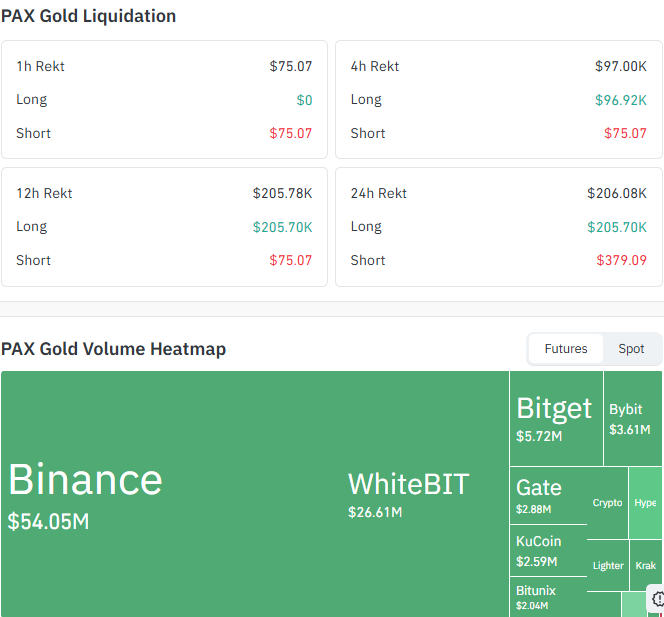Click the 4h Long value $96.92K
Viewport: 664px width, 617px height.
tap(621, 100)
